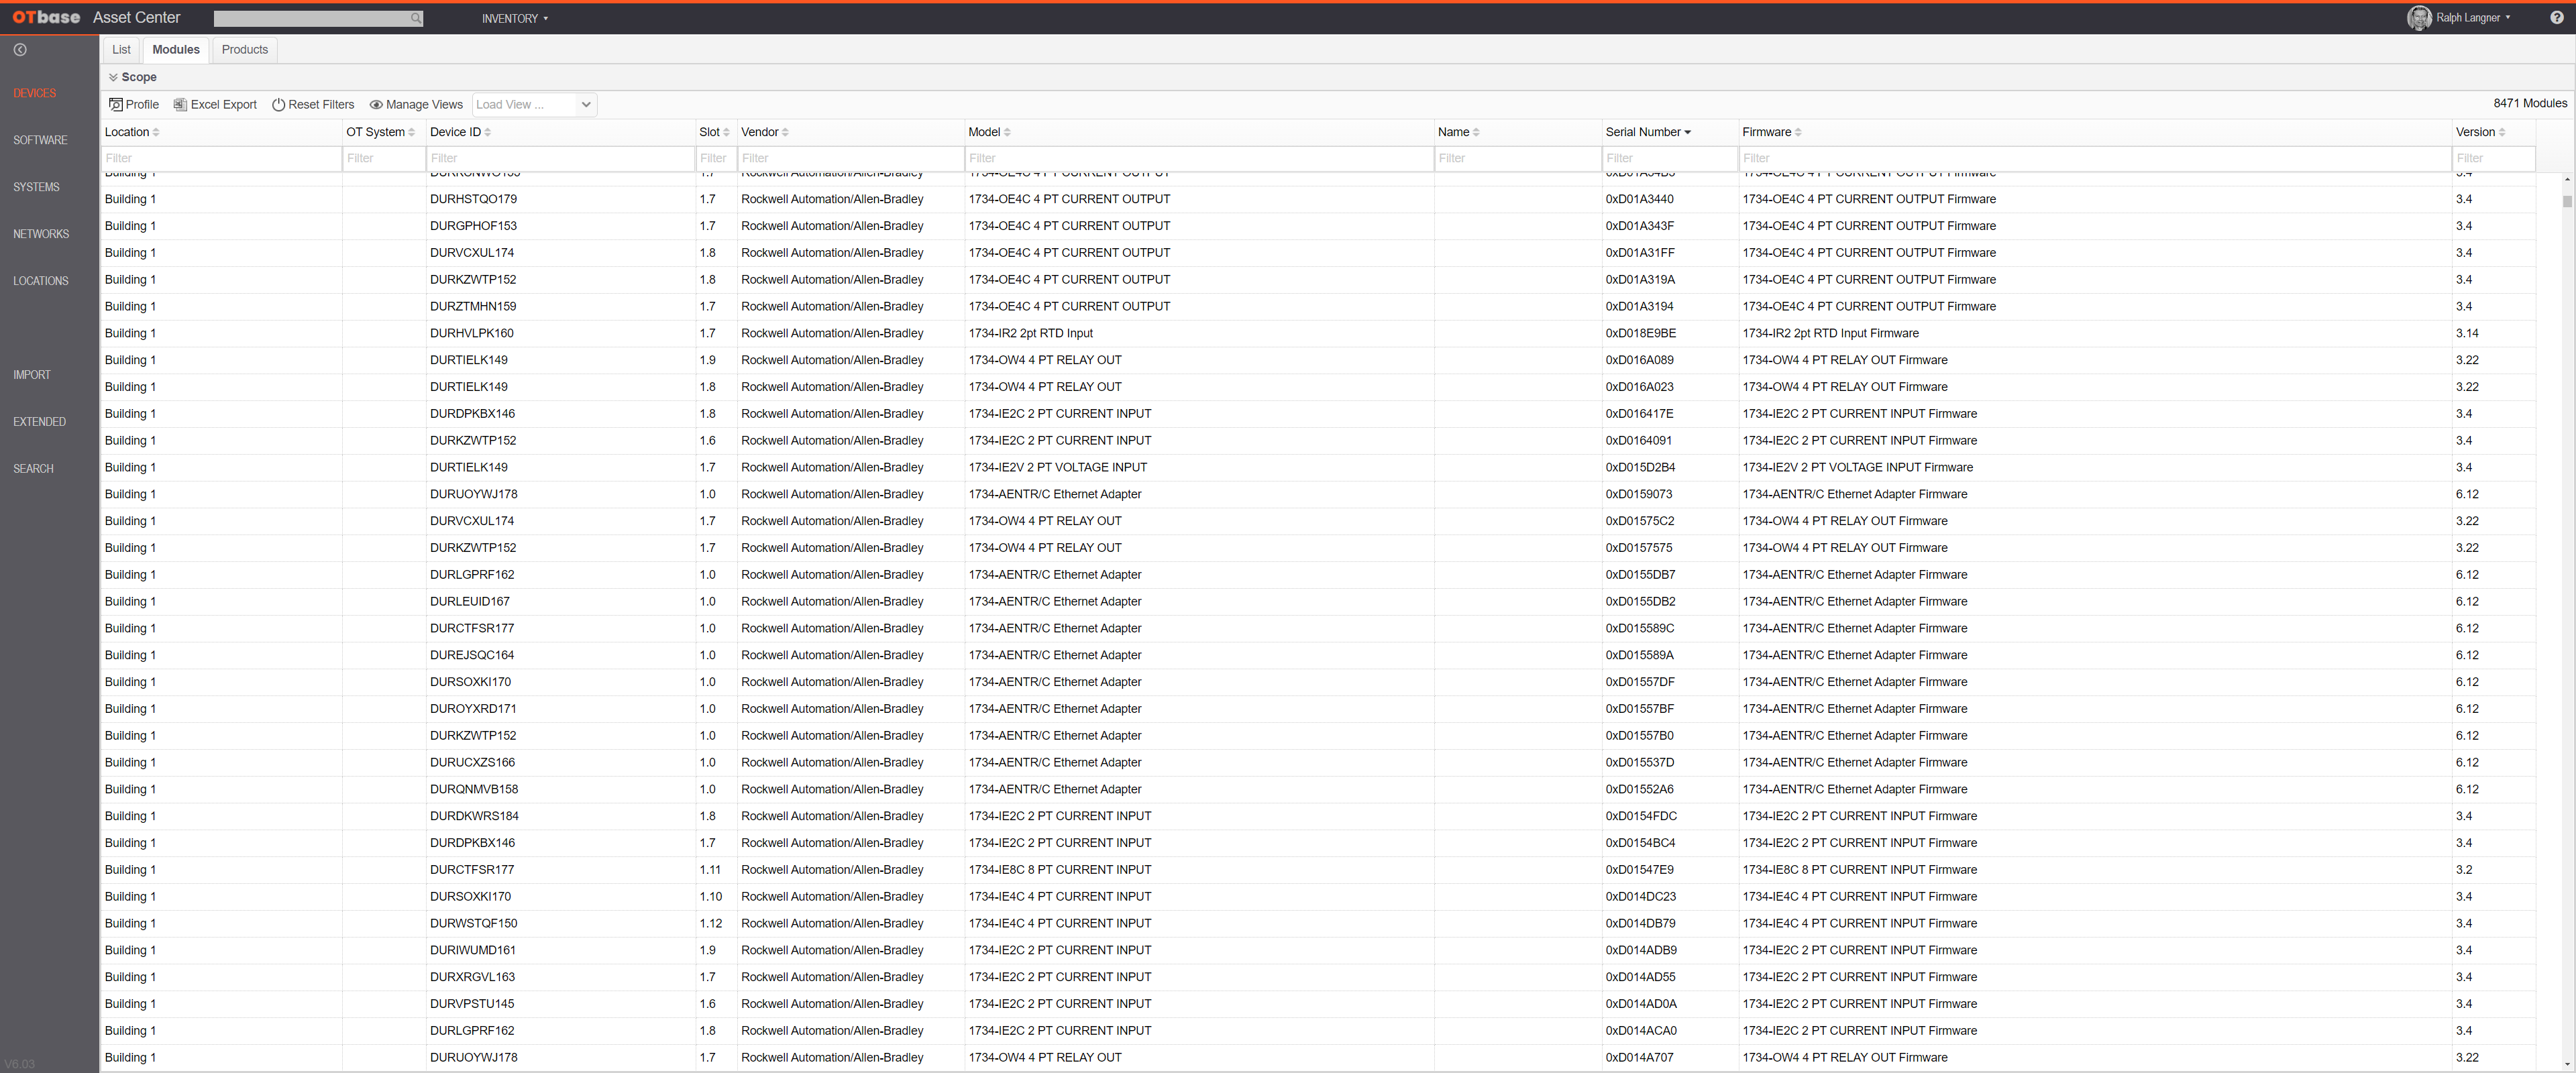
Task: Open the INVENTORY menu dropdown
Action: point(515,18)
